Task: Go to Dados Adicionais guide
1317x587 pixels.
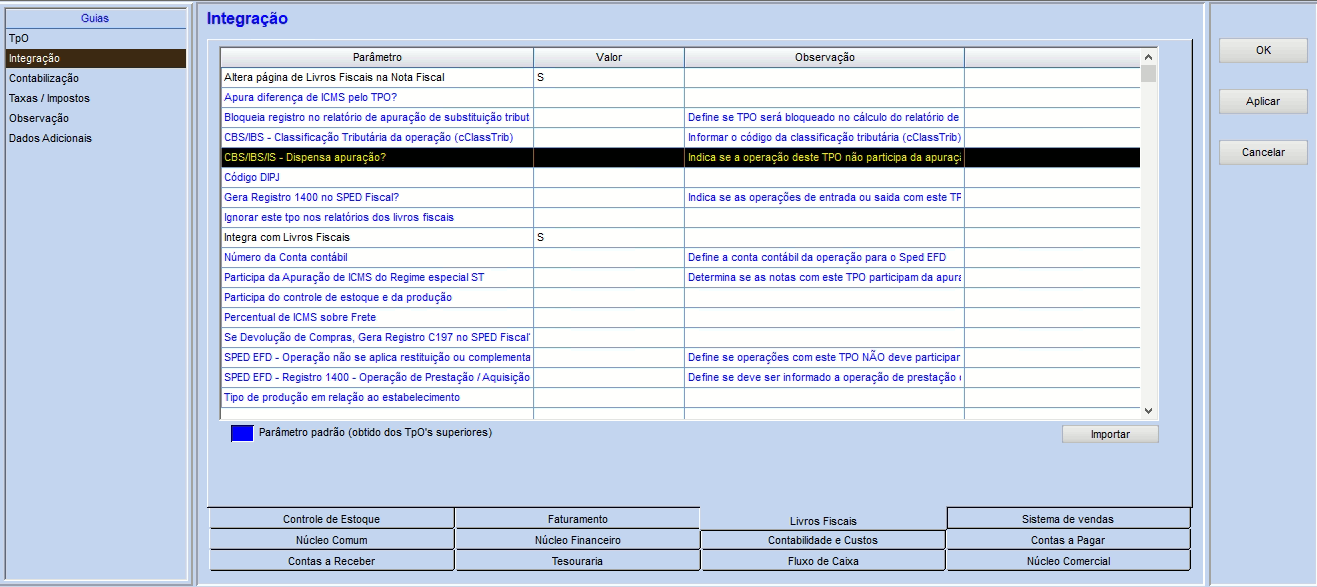Action: 50,138
